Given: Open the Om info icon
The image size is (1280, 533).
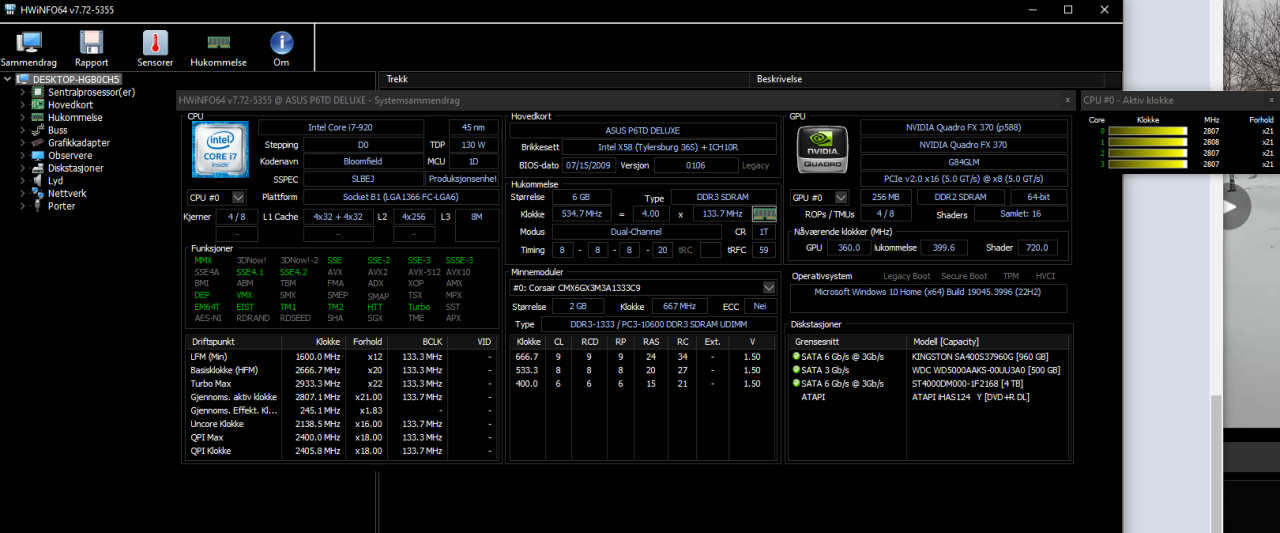Looking at the screenshot, I should [x=281, y=43].
